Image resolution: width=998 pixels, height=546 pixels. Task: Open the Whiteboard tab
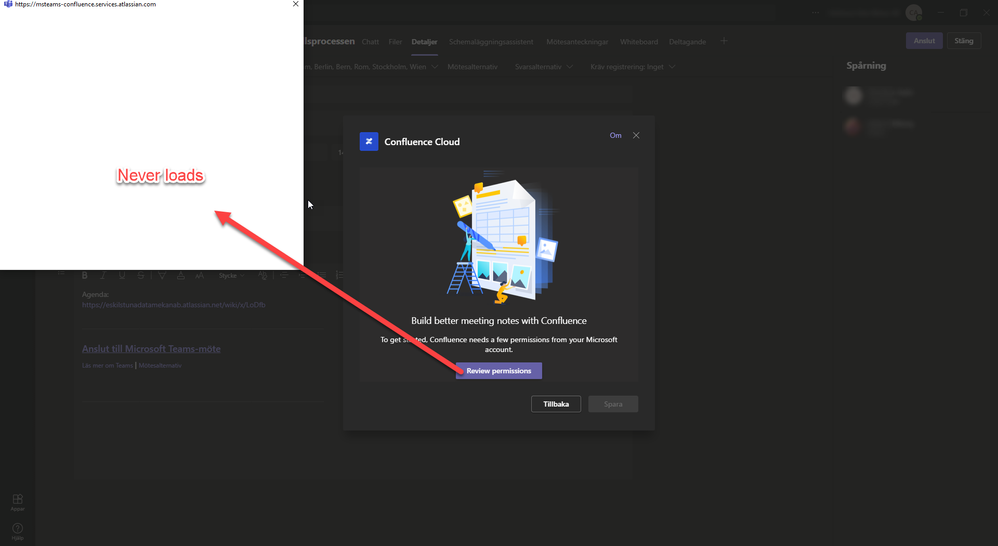[x=638, y=42]
